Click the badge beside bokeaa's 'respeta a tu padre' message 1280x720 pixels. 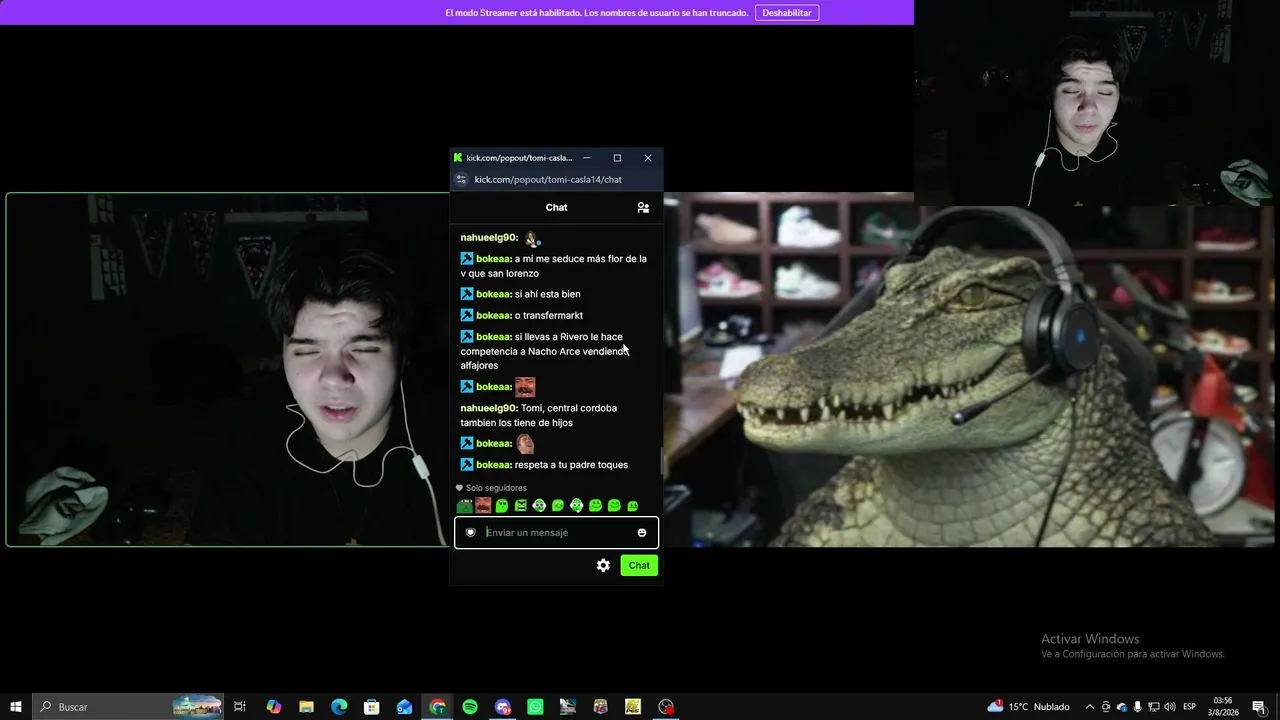click(467, 465)
